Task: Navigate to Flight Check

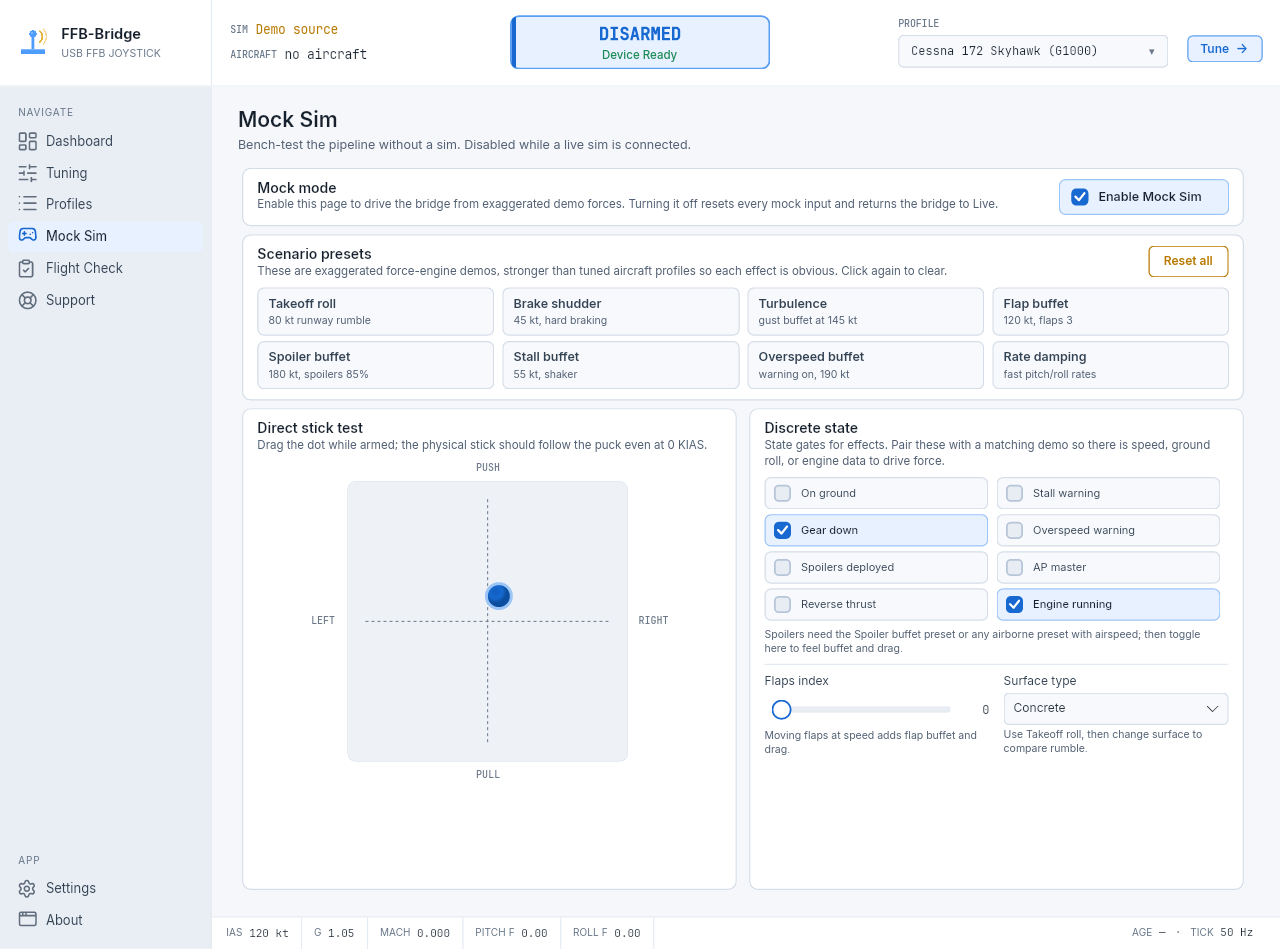Action: pos(105,268)
